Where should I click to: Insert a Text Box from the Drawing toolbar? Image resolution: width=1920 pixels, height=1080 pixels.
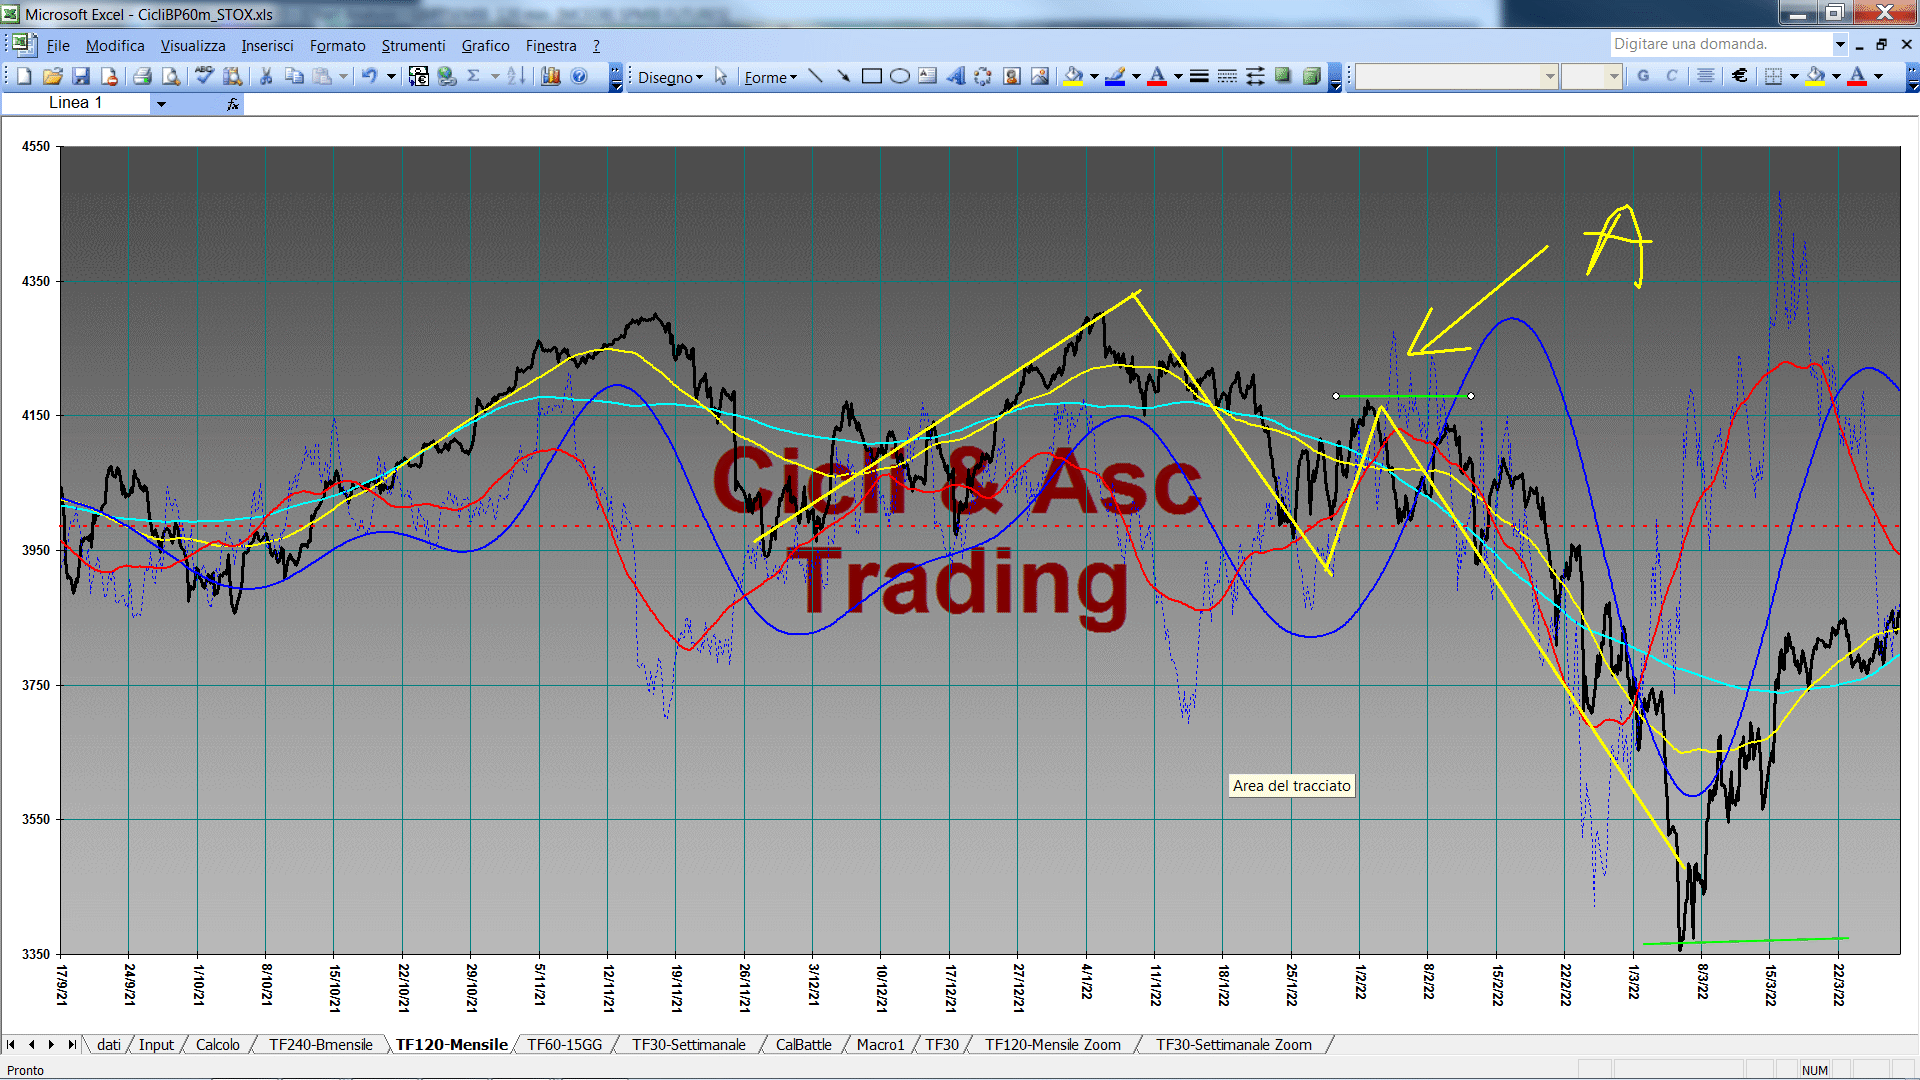click(927, 76)
